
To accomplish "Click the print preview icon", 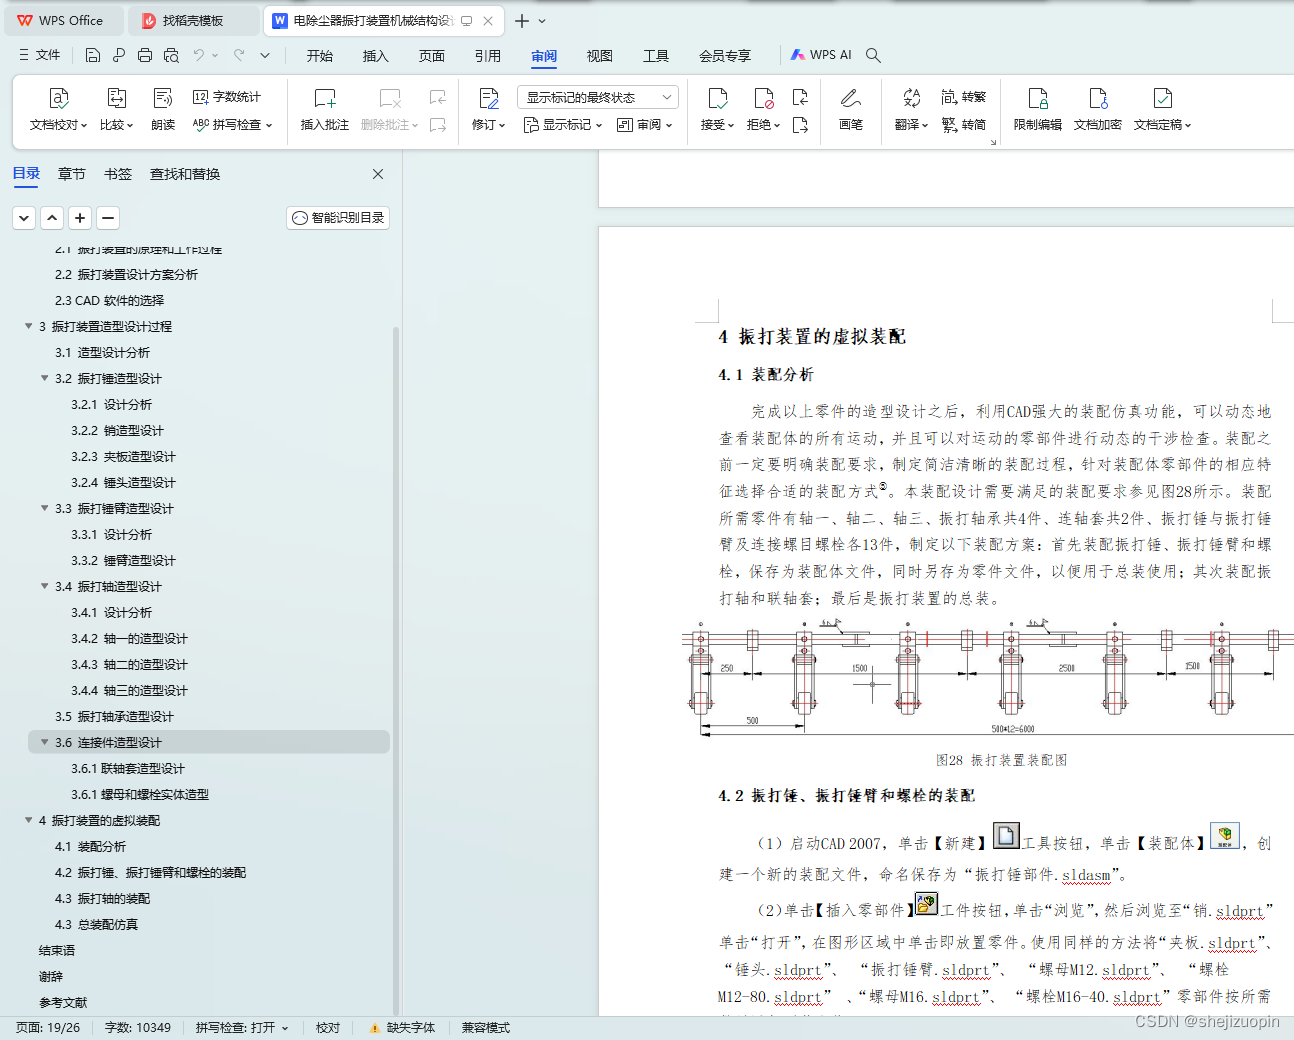I will pyautogui.click(x=171, y=55).
